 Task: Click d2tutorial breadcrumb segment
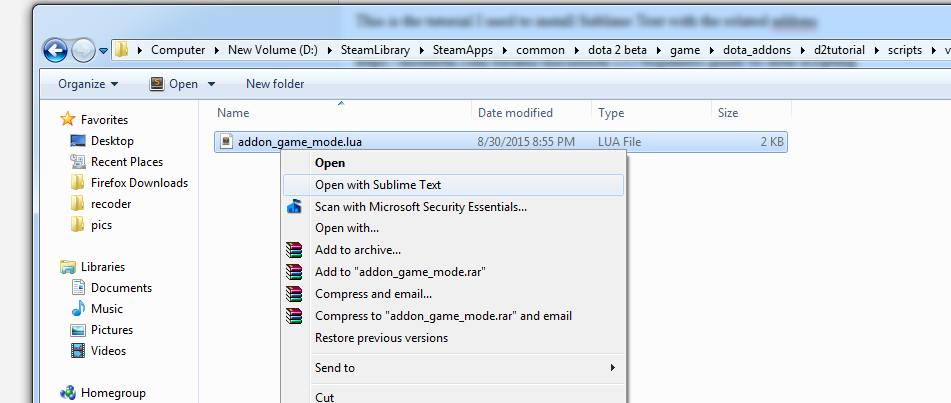coord(839,50)
